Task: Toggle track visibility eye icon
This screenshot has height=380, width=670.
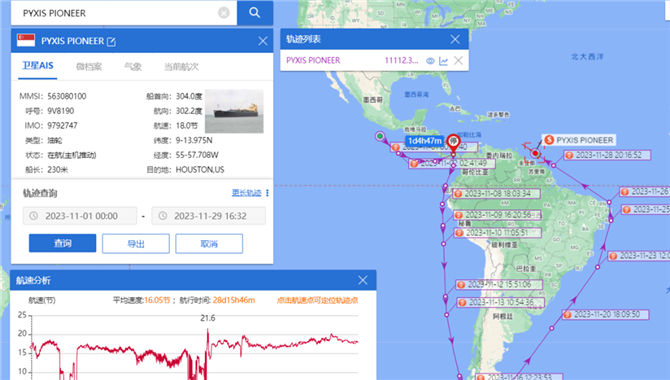Action: 430,61
